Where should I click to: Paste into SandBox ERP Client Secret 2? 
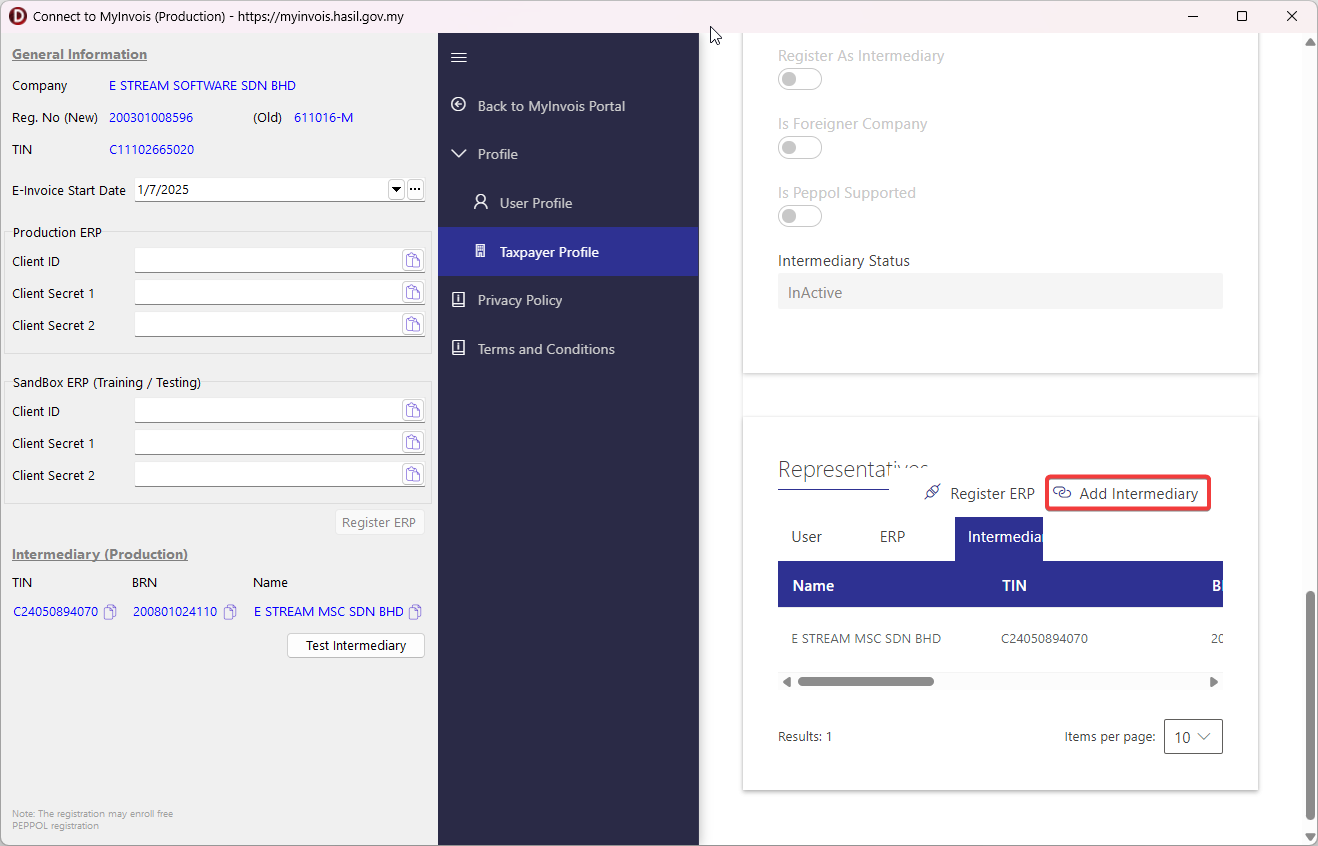(412, 475)
